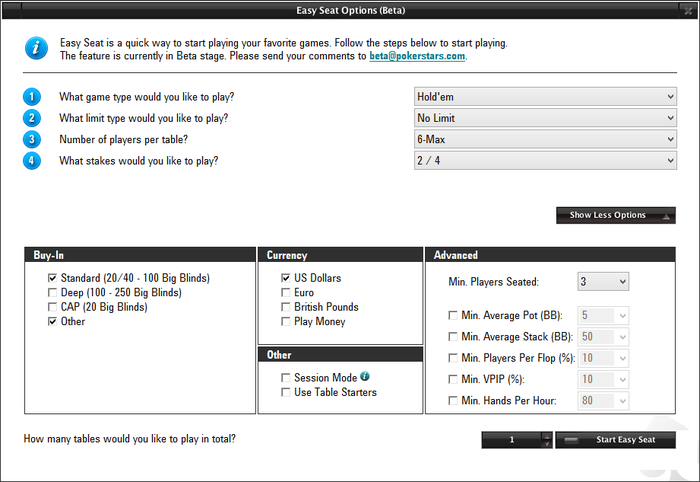
Task: Click the Session Mode info icon
Action: tap(365, 376)
